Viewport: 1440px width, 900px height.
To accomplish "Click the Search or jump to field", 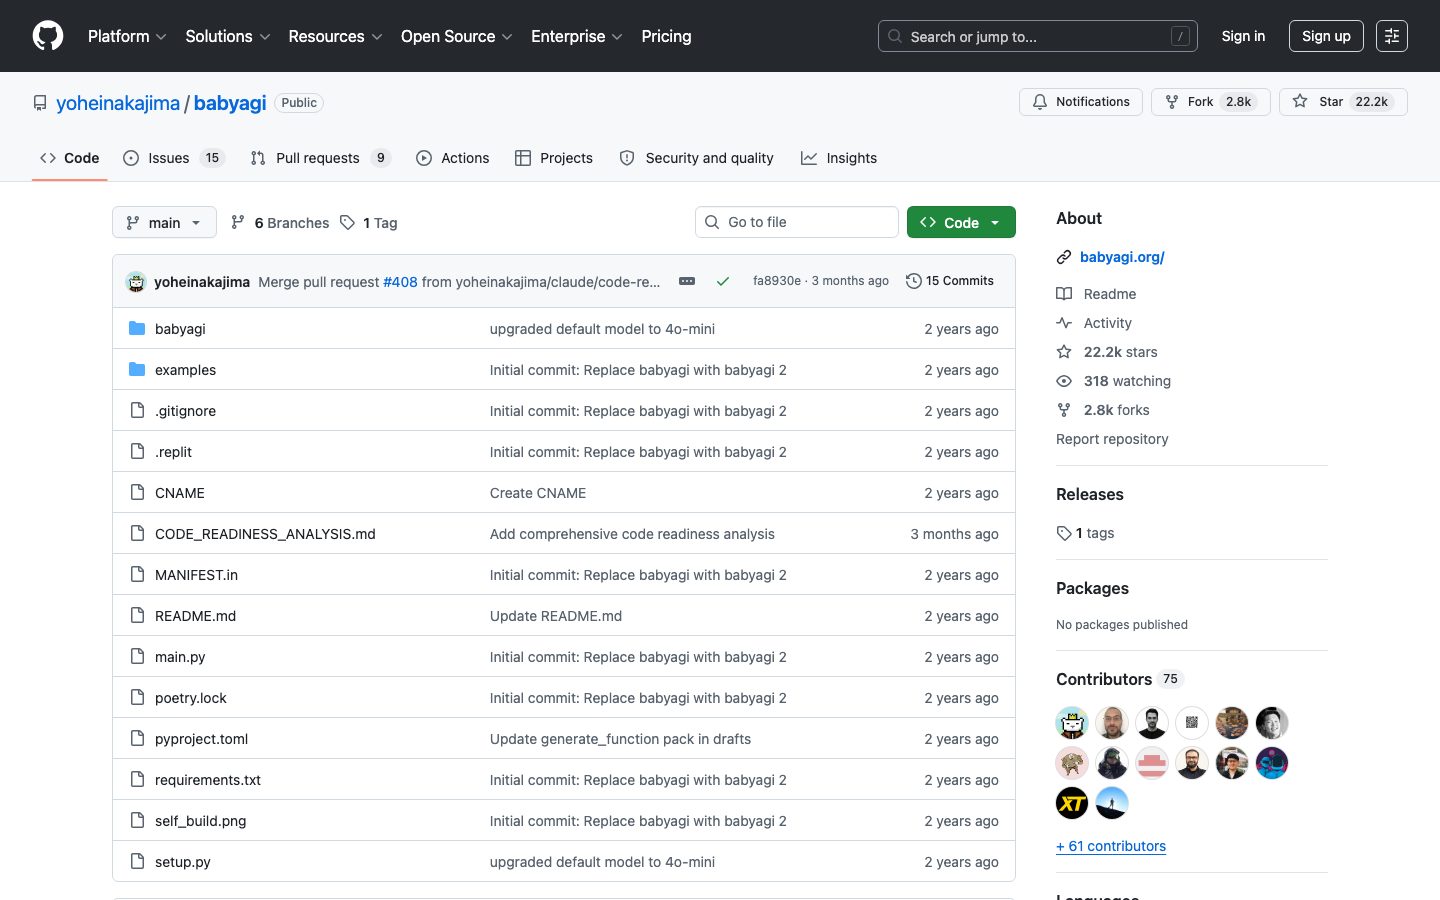I will click(1038, 36).
